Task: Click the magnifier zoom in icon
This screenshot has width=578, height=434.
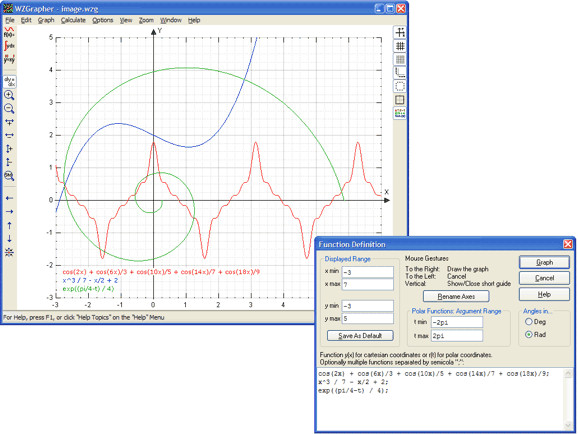Action: 9,95
